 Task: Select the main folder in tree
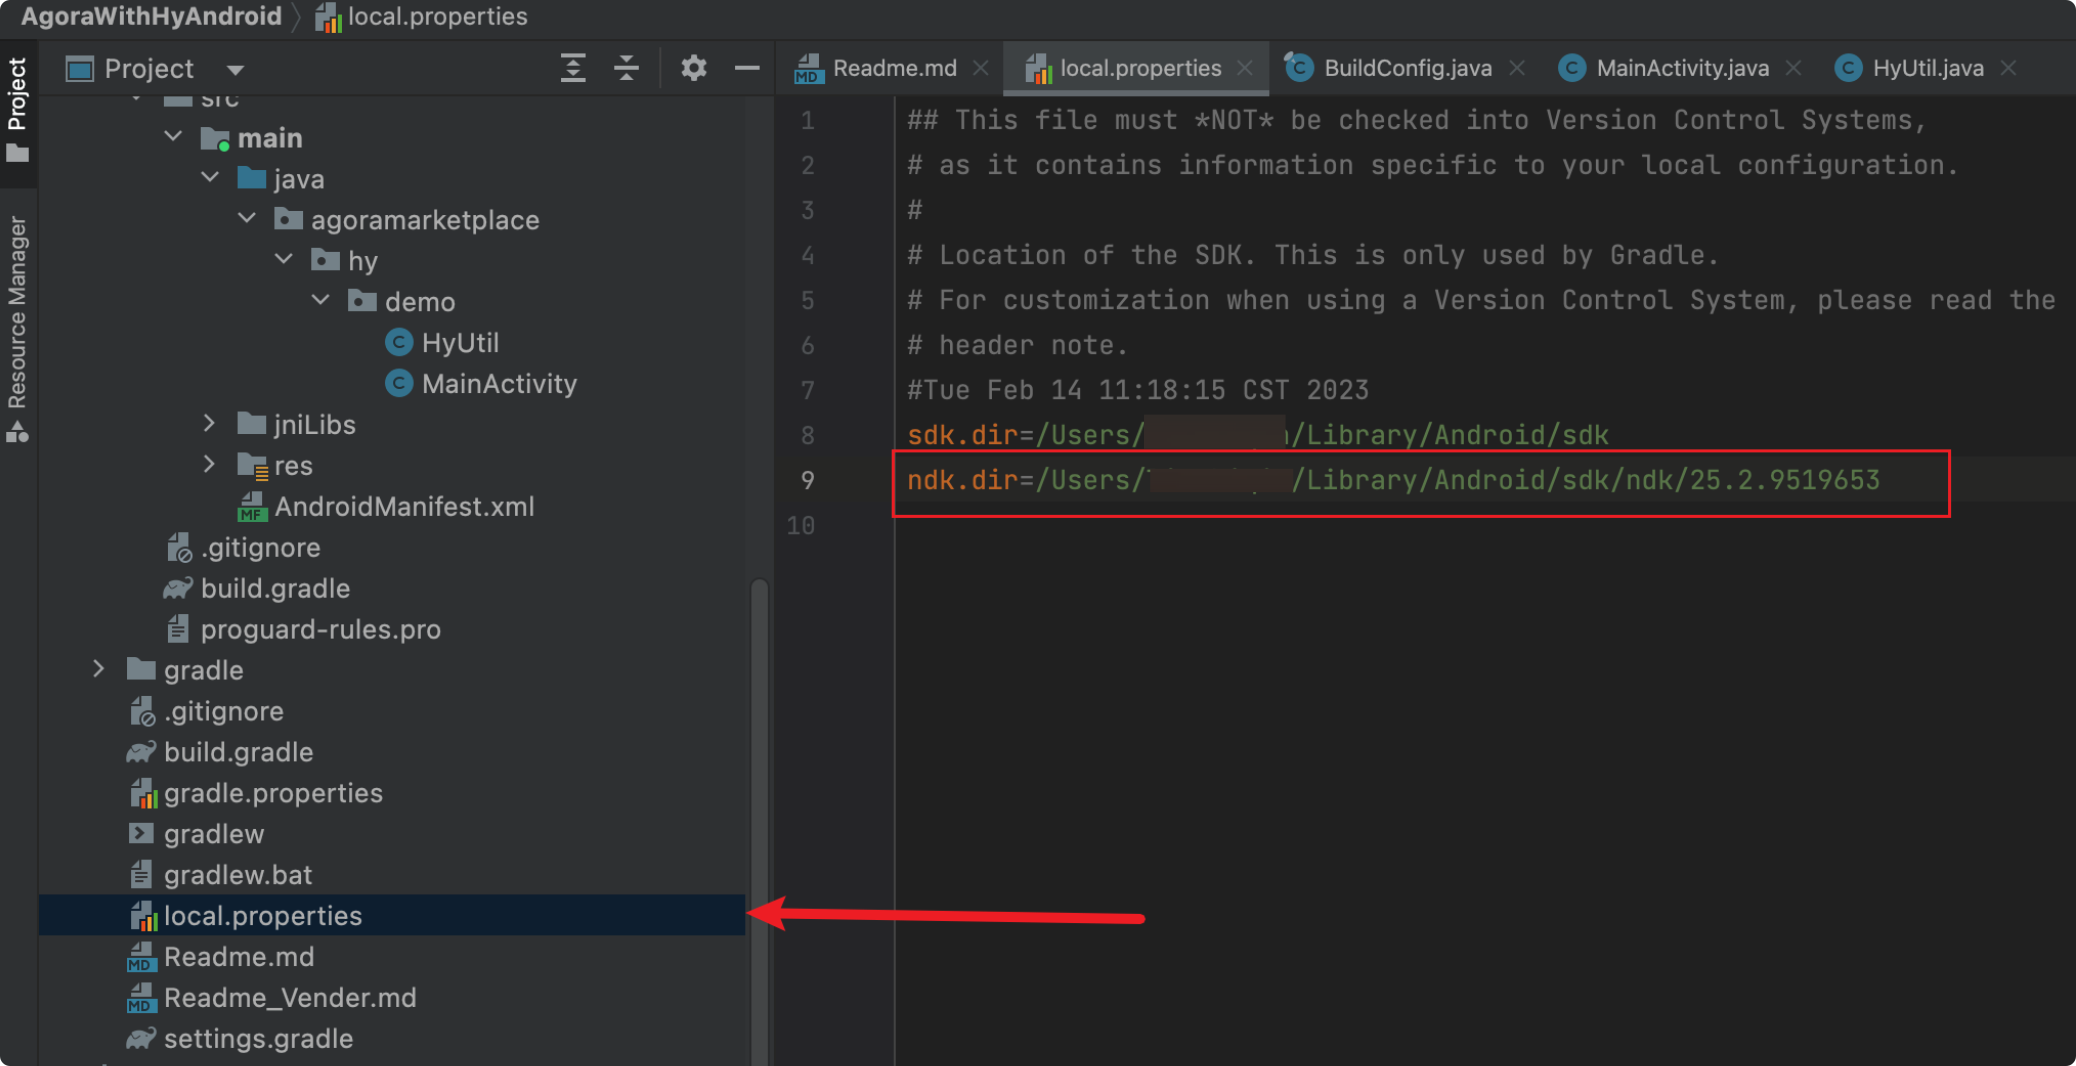pos(270,138)
